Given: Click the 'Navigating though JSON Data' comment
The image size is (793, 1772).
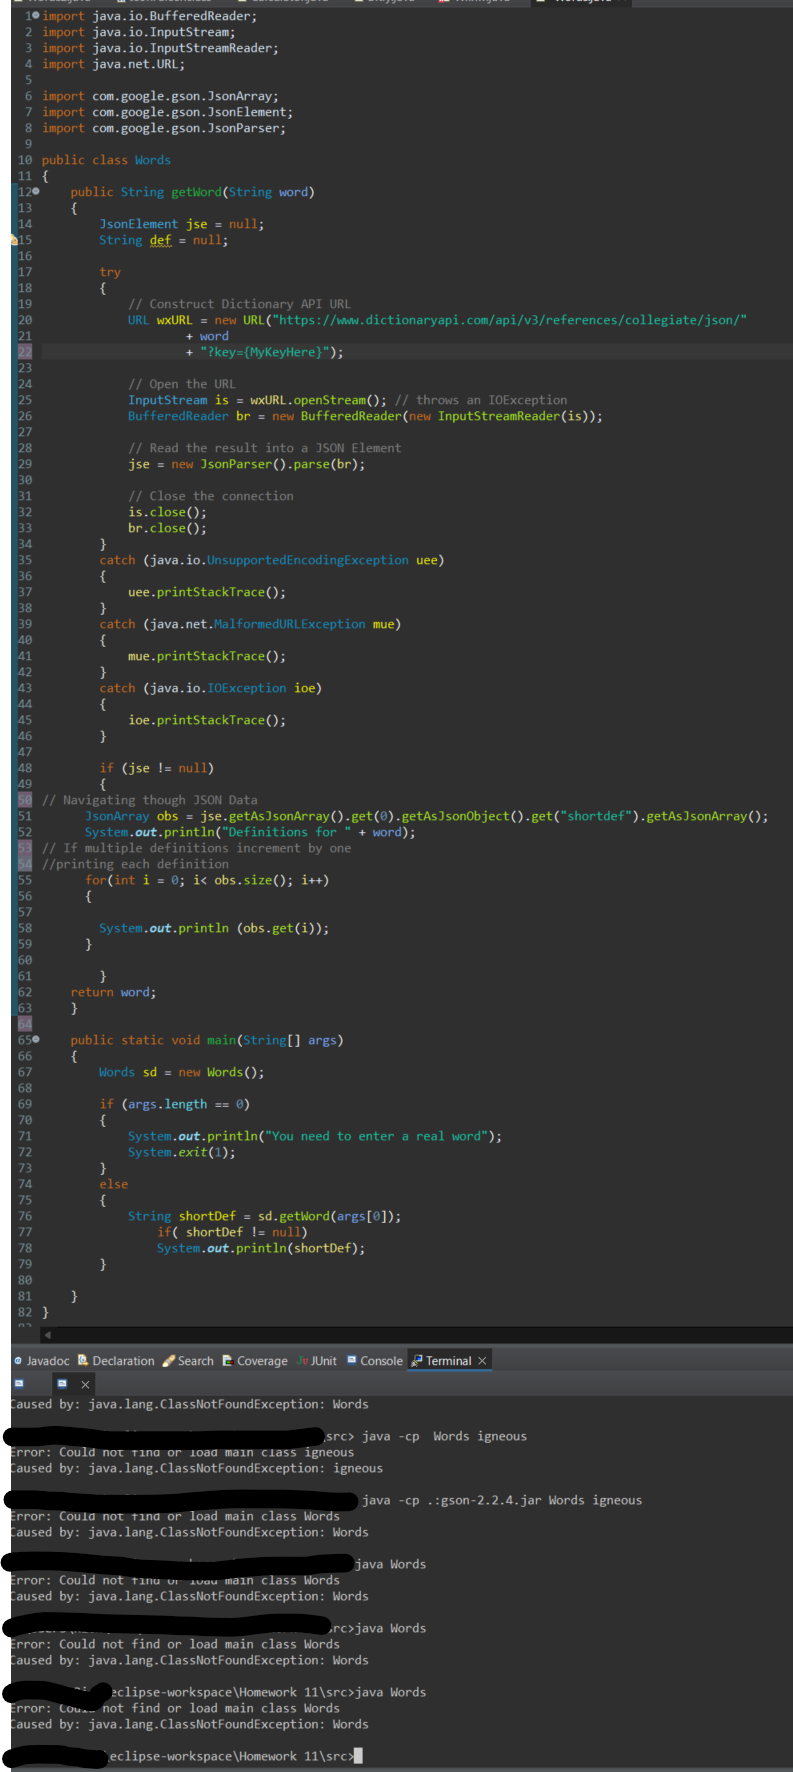Looking at the screenshot, I should pyautogui.click(x=150, y=800).
